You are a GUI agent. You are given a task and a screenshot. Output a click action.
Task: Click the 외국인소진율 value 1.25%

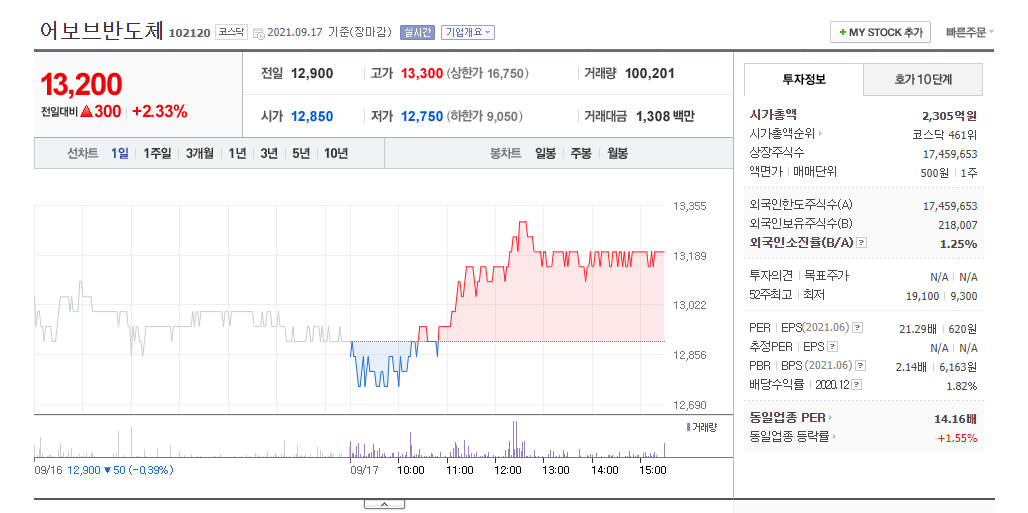click(x=960, y=244)
